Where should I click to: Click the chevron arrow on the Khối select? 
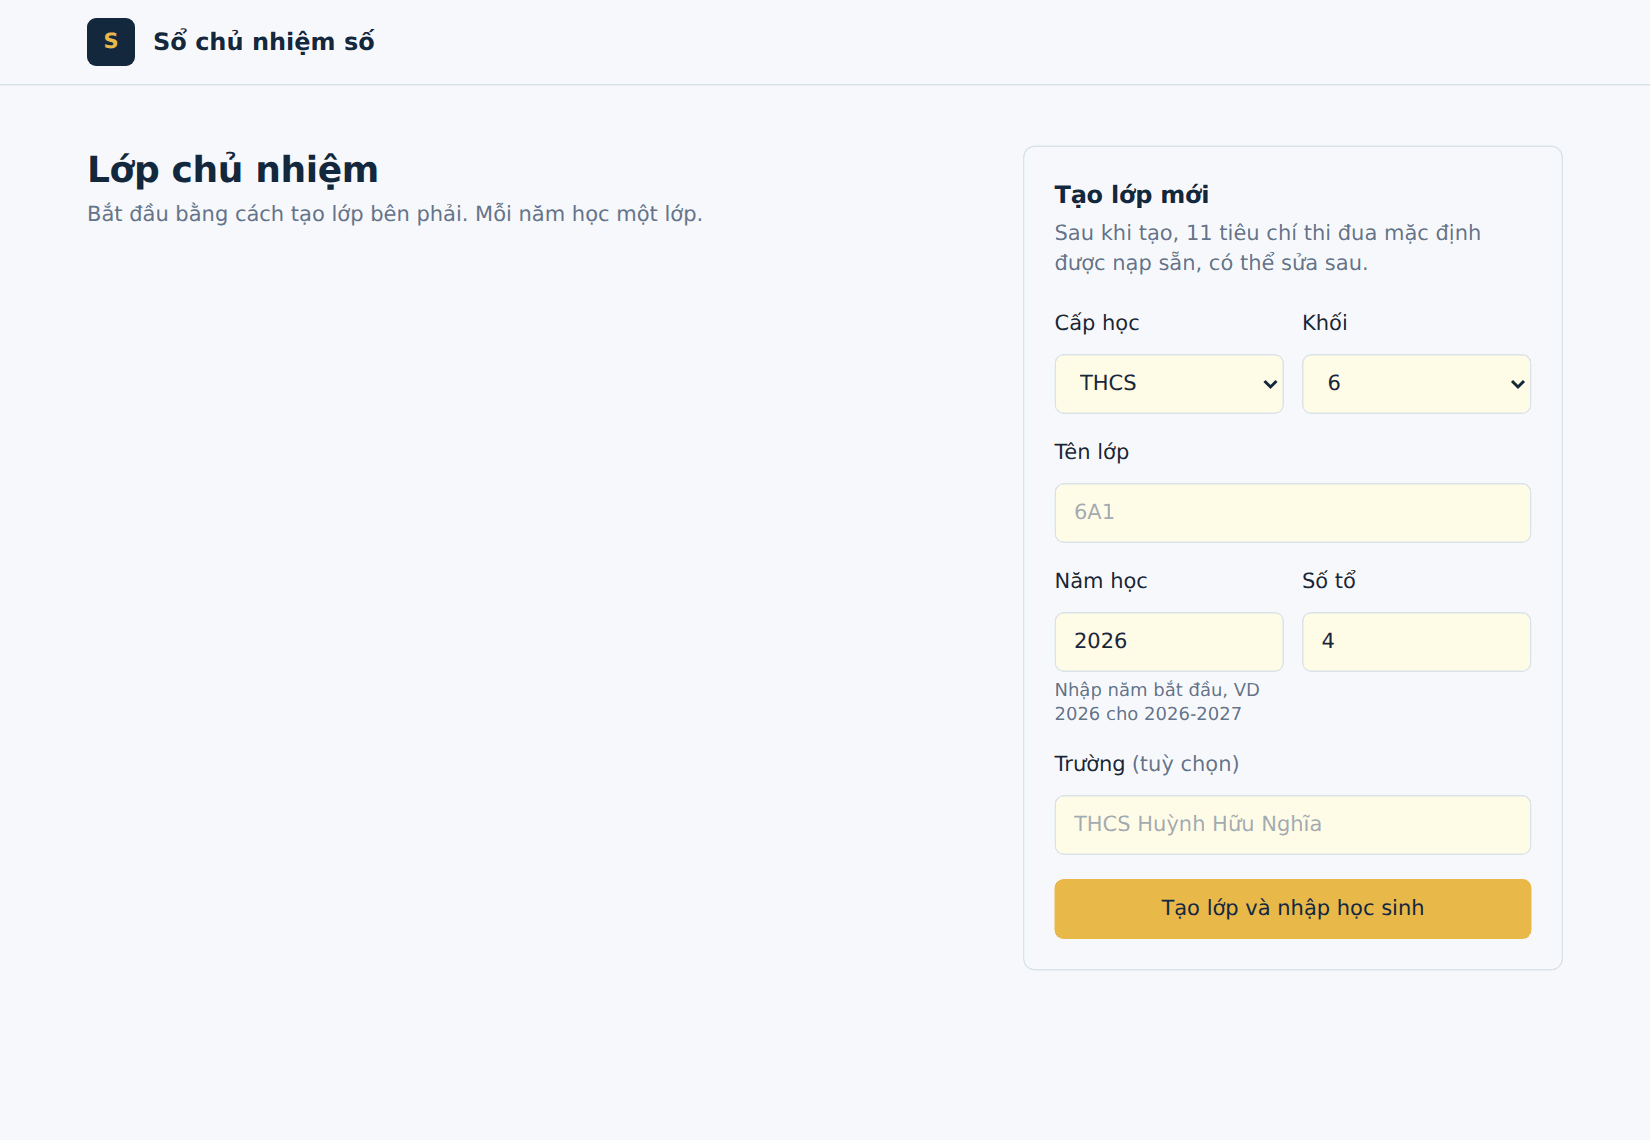coord(1517,384)
